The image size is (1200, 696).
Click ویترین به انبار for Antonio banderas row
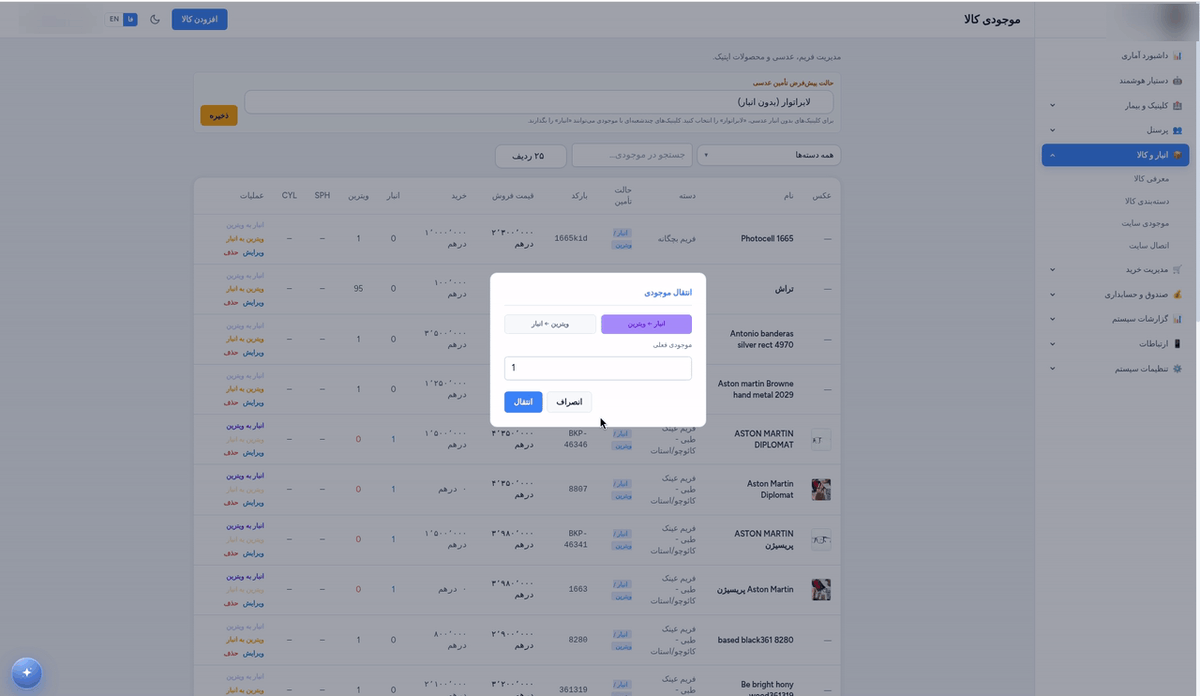pyautogui.click(x=245, y=340)
